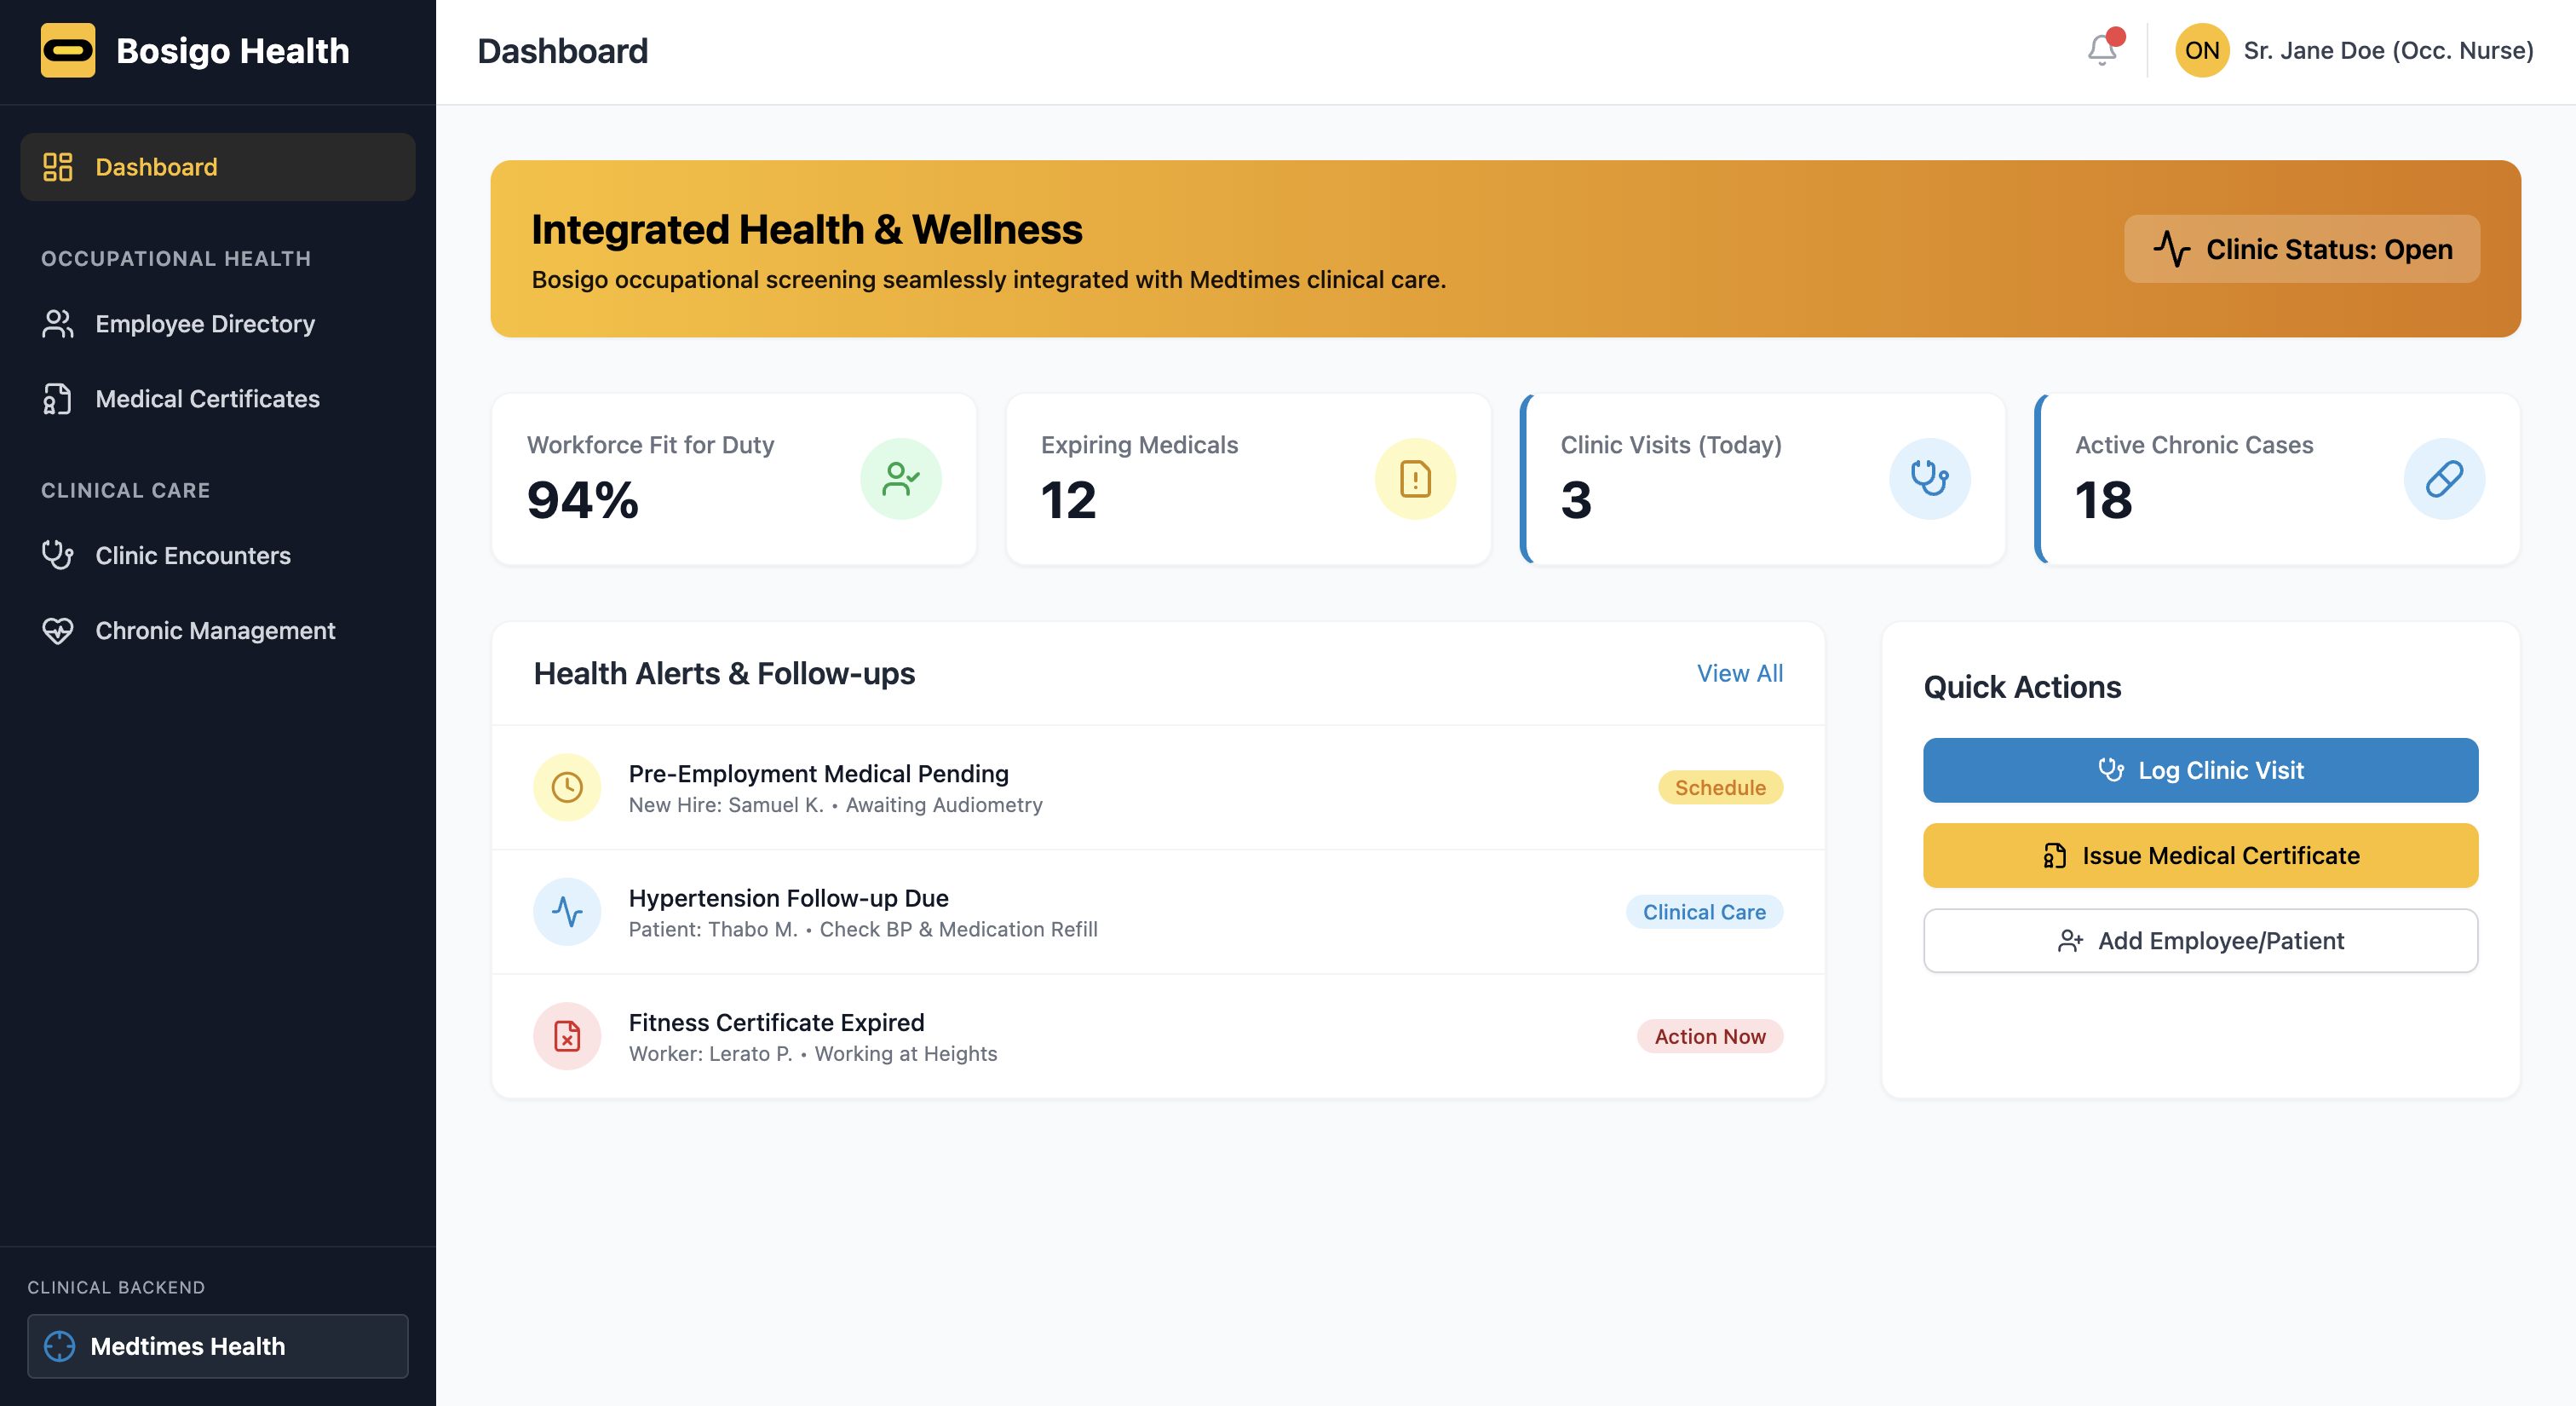
Task: Click 'Patient: Thabo M.' detail text
Action: pyautogui.click(x=713, y=929)
